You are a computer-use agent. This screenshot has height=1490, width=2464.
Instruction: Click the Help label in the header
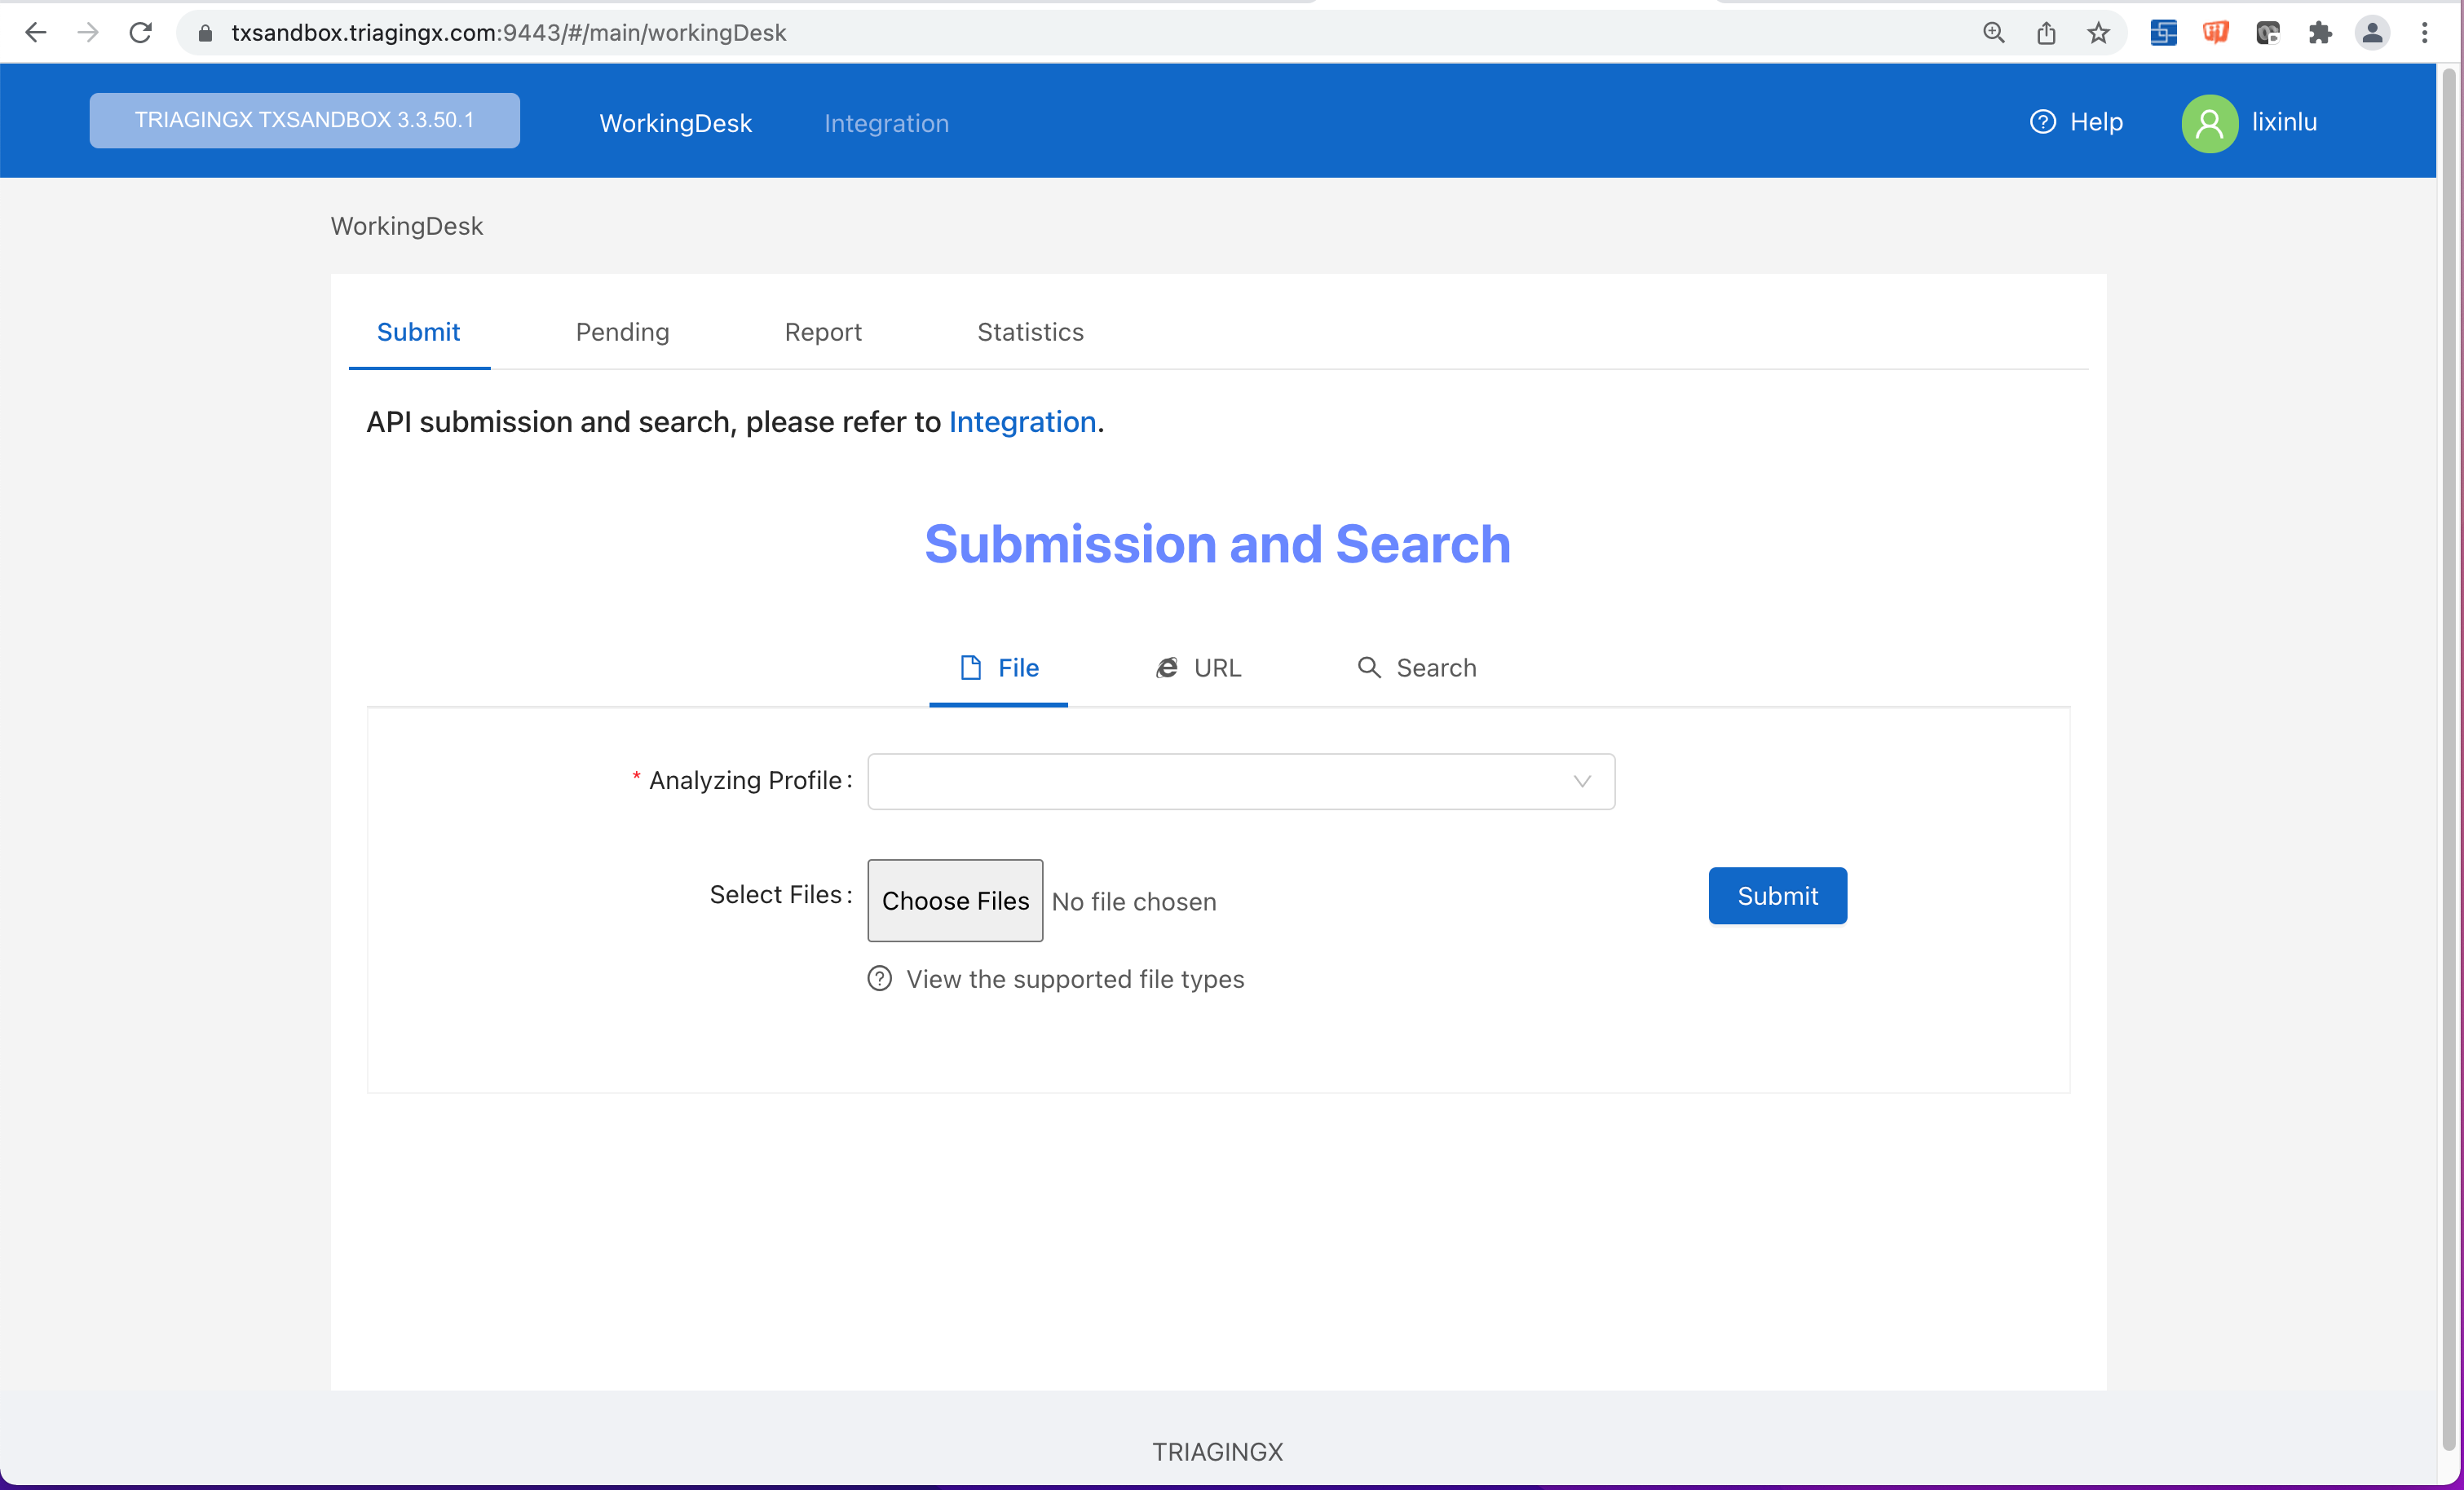pos(2096,122)
